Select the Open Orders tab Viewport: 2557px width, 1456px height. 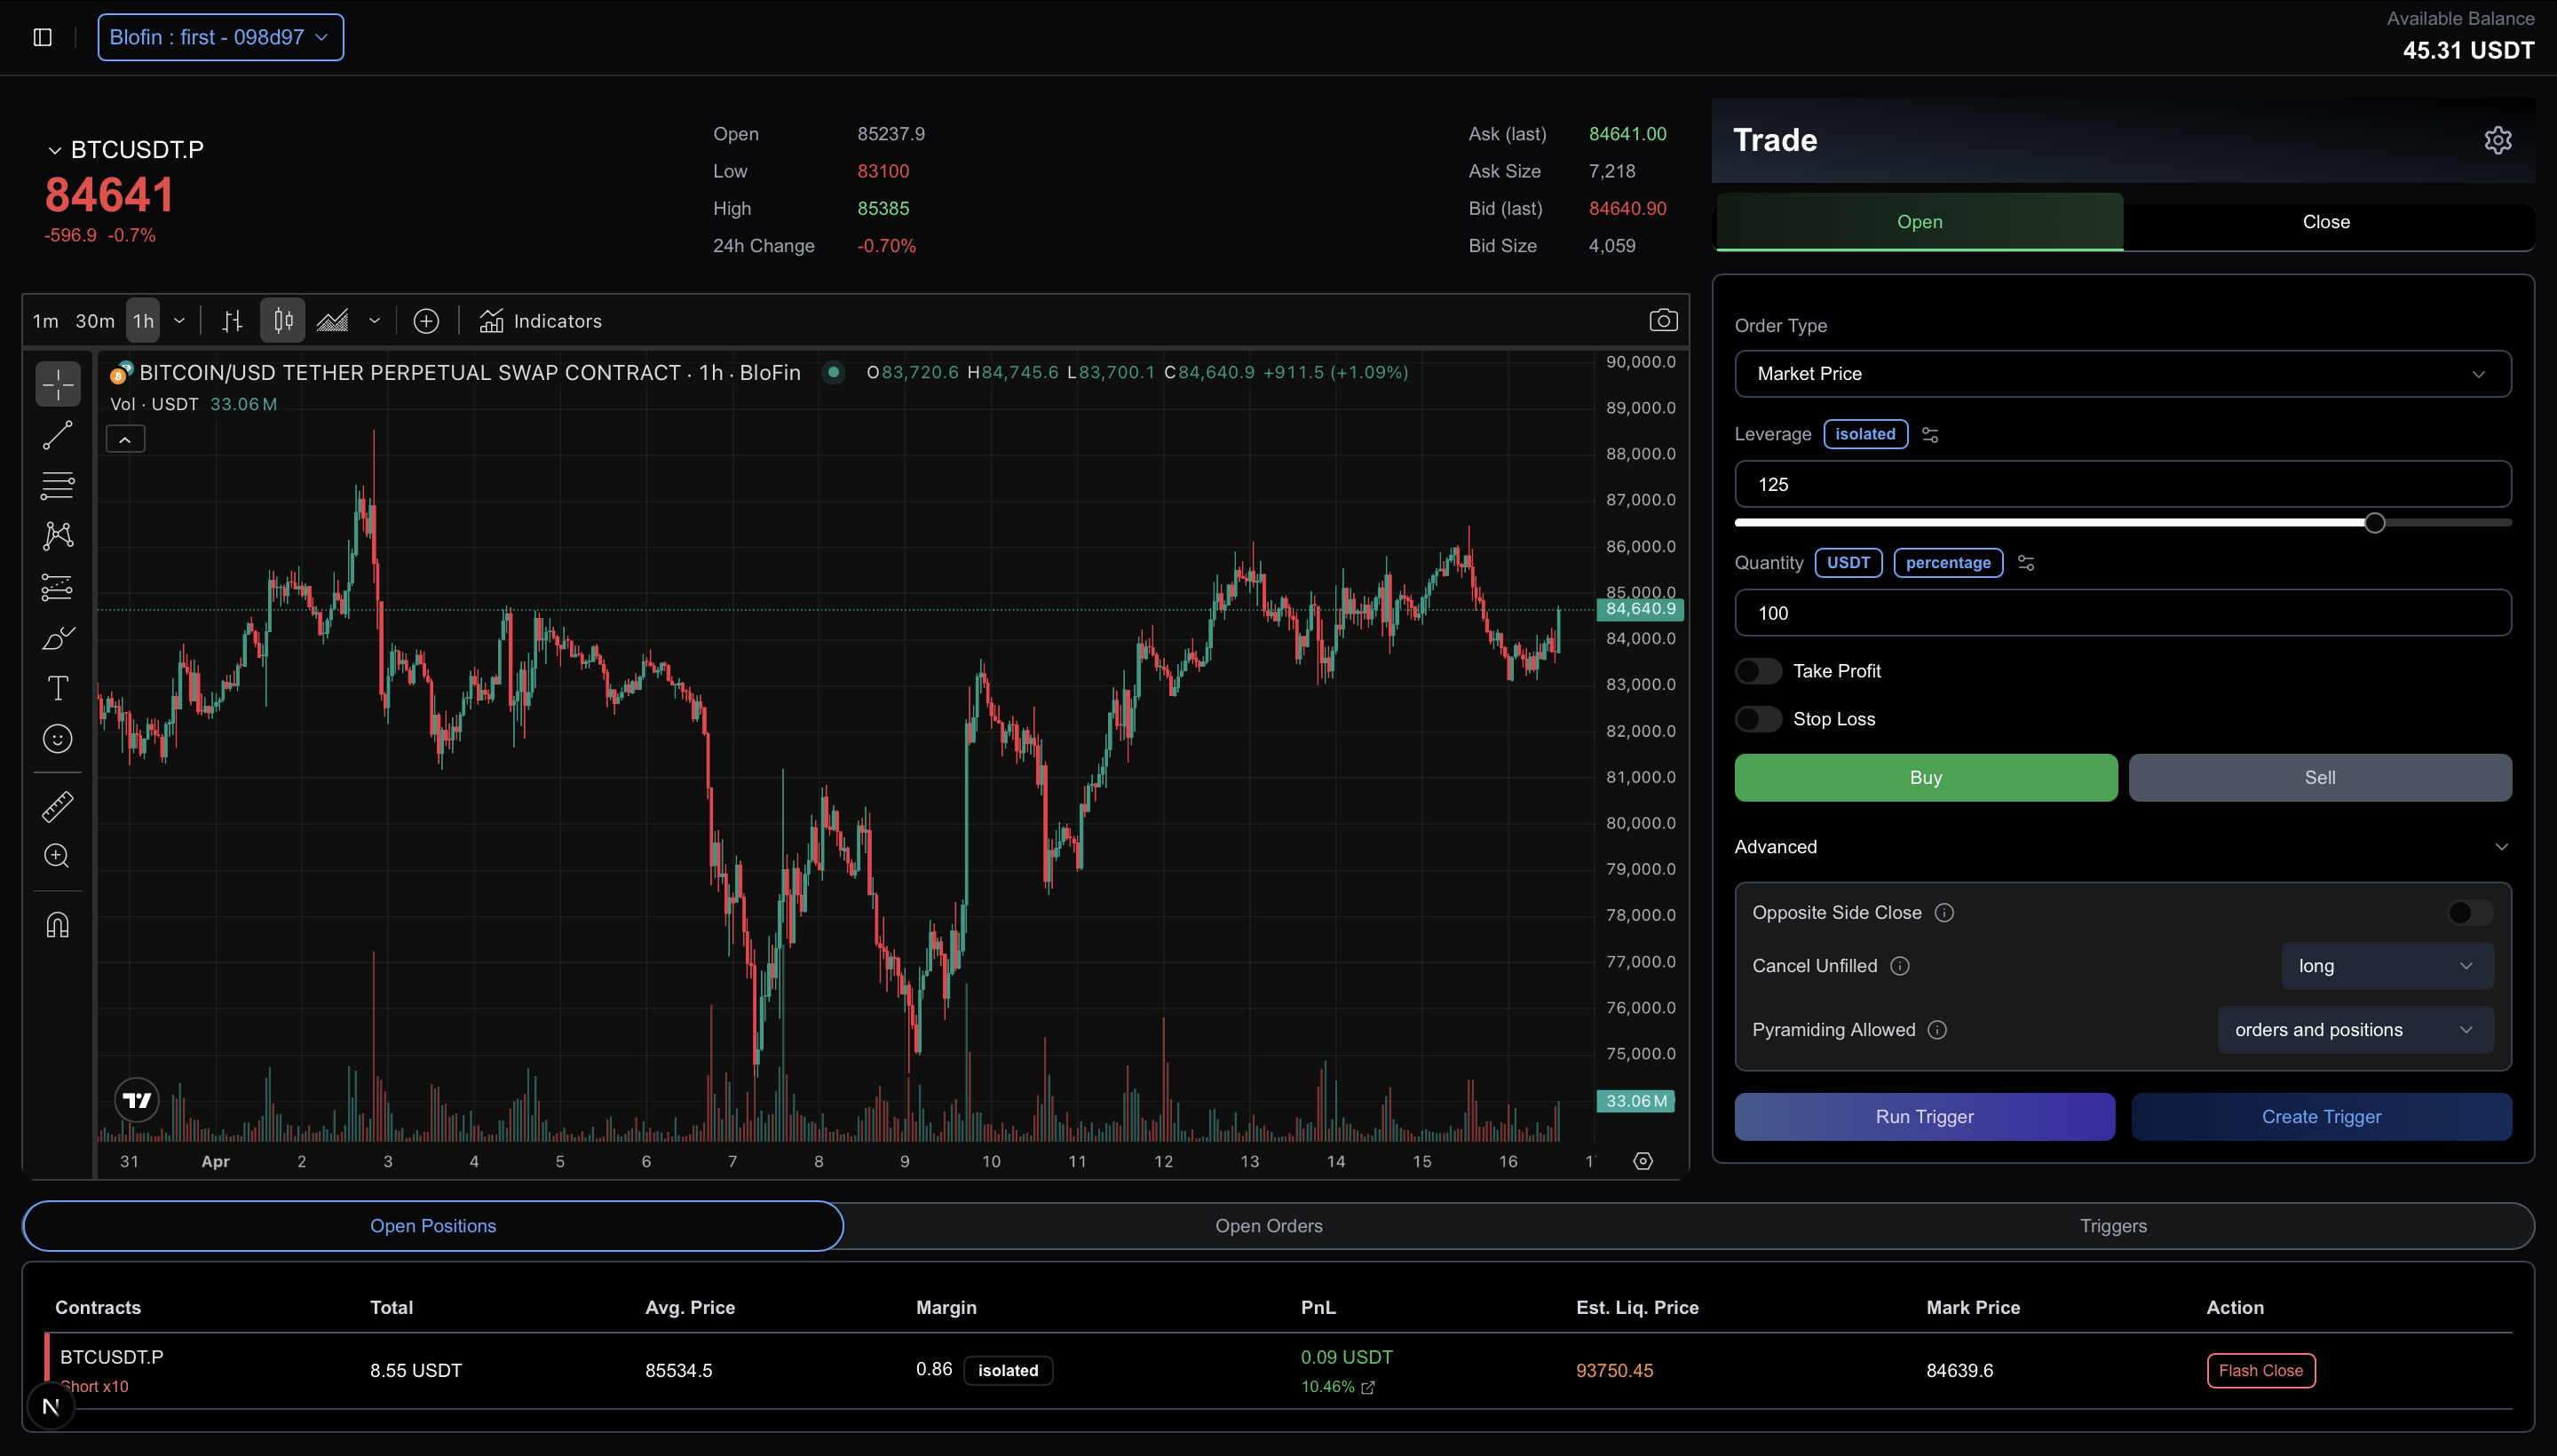1268,1226
